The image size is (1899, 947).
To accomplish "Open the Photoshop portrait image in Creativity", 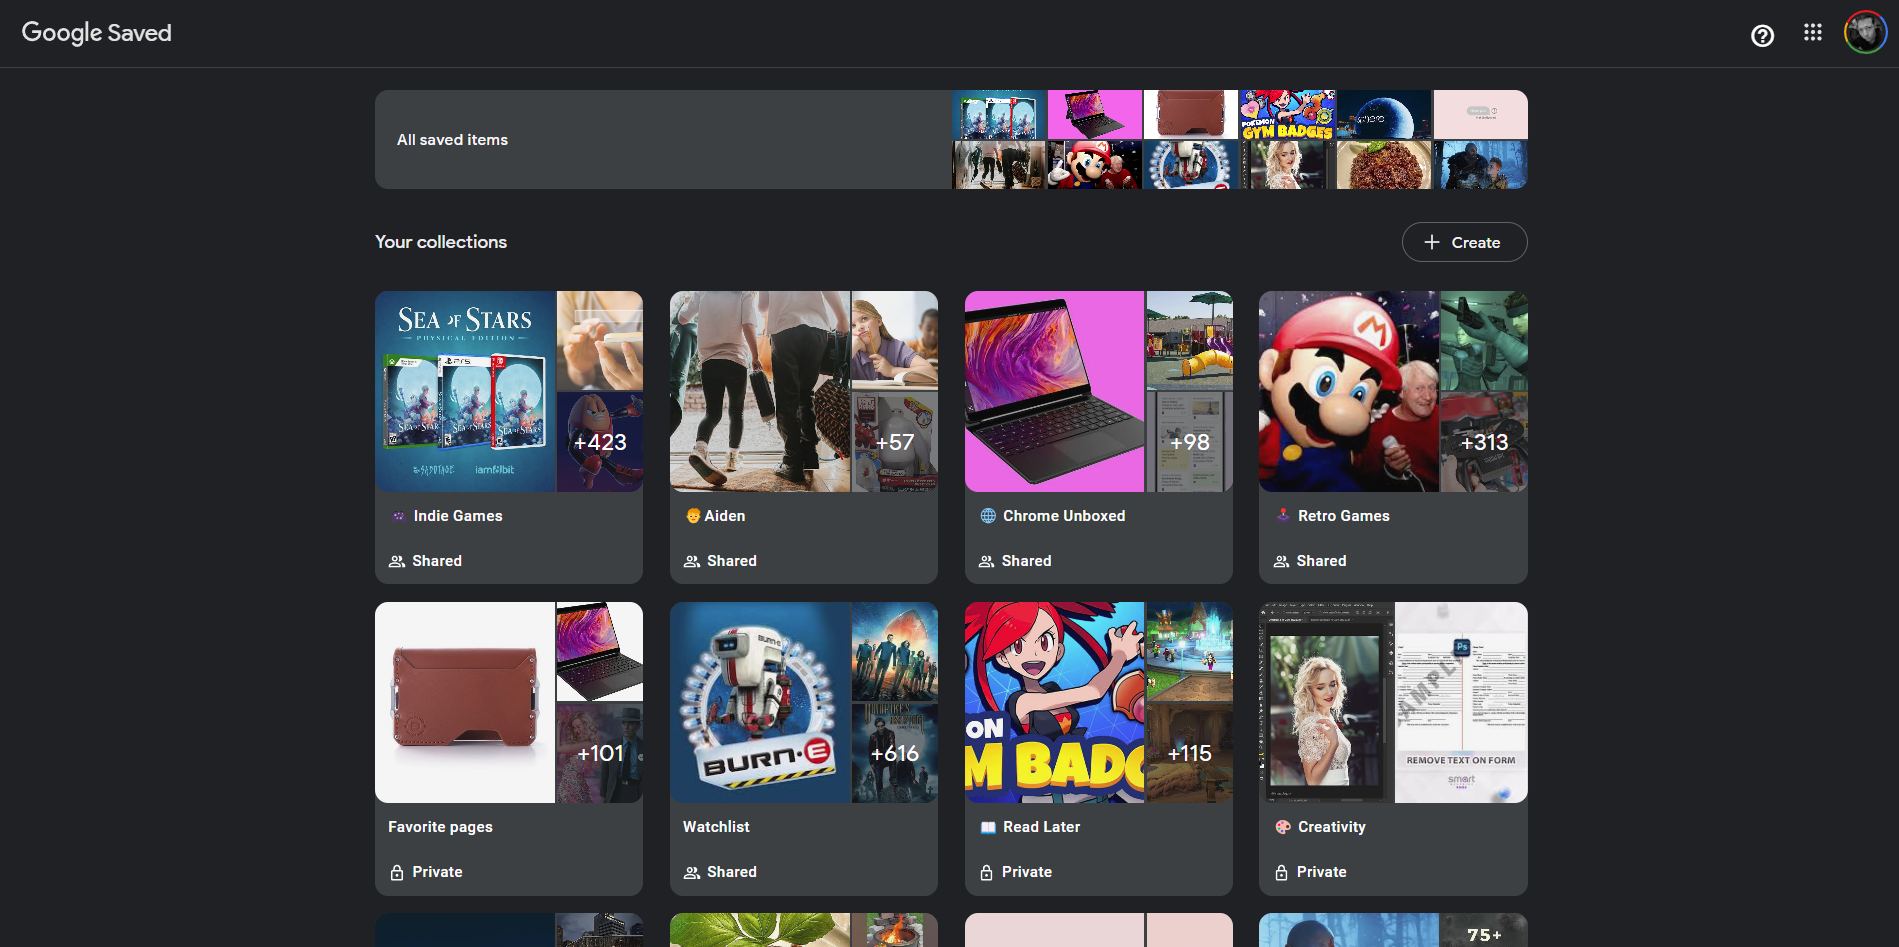I will coord(1326,702).
